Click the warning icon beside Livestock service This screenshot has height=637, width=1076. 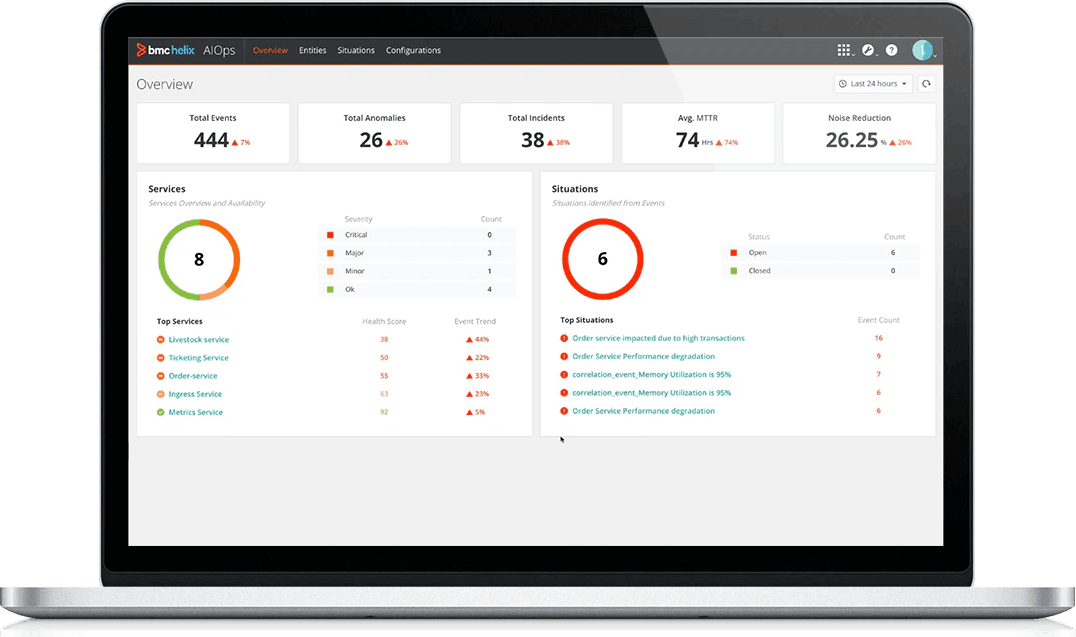(x=159, y=339)
